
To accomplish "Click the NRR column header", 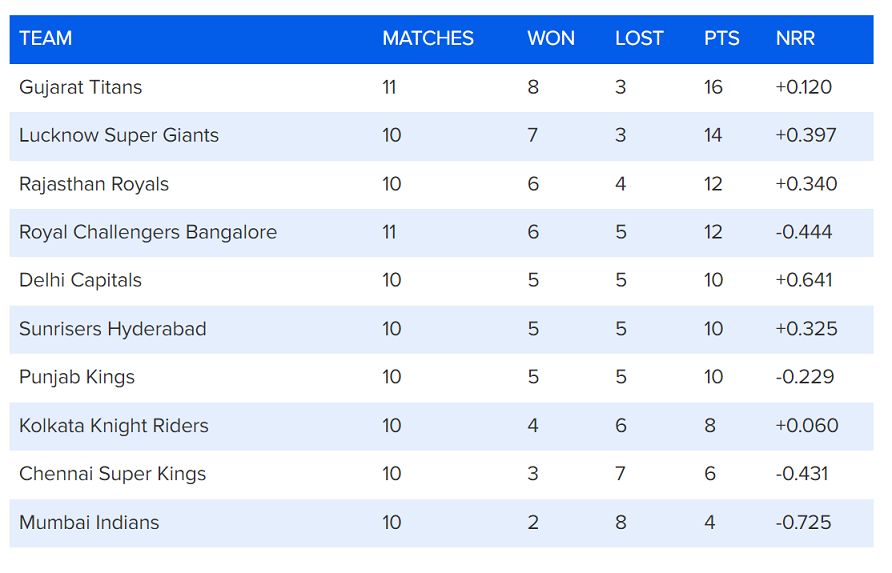I will tap(795, 39).
